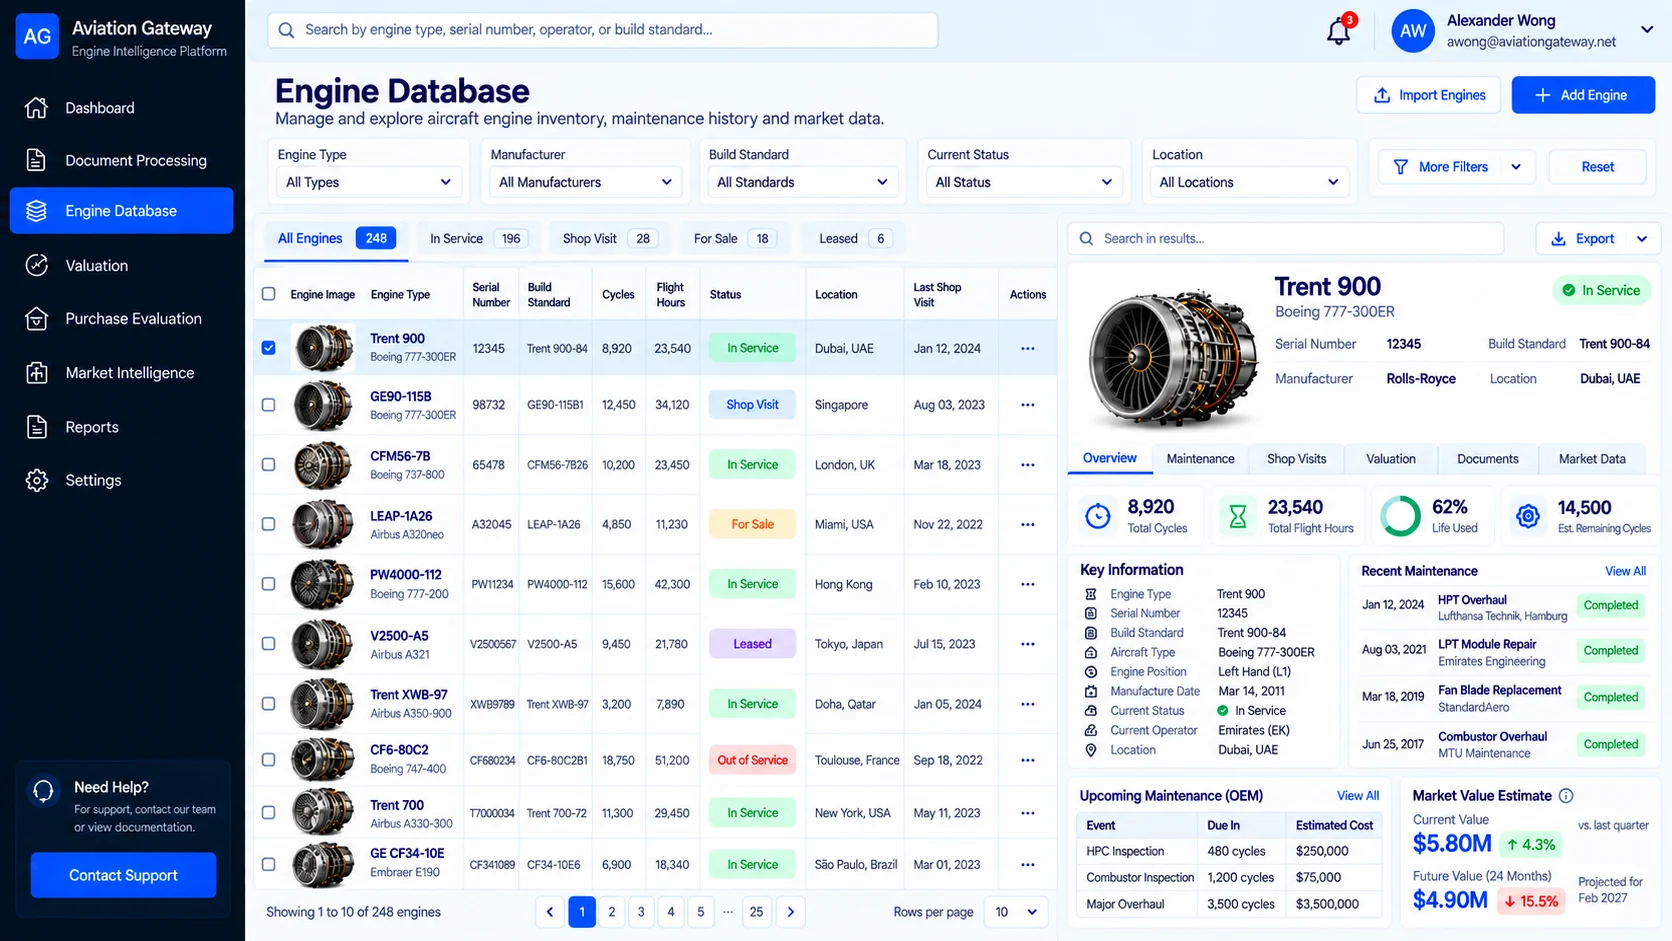Click the Import Engines button

[x=1429, y=95]
